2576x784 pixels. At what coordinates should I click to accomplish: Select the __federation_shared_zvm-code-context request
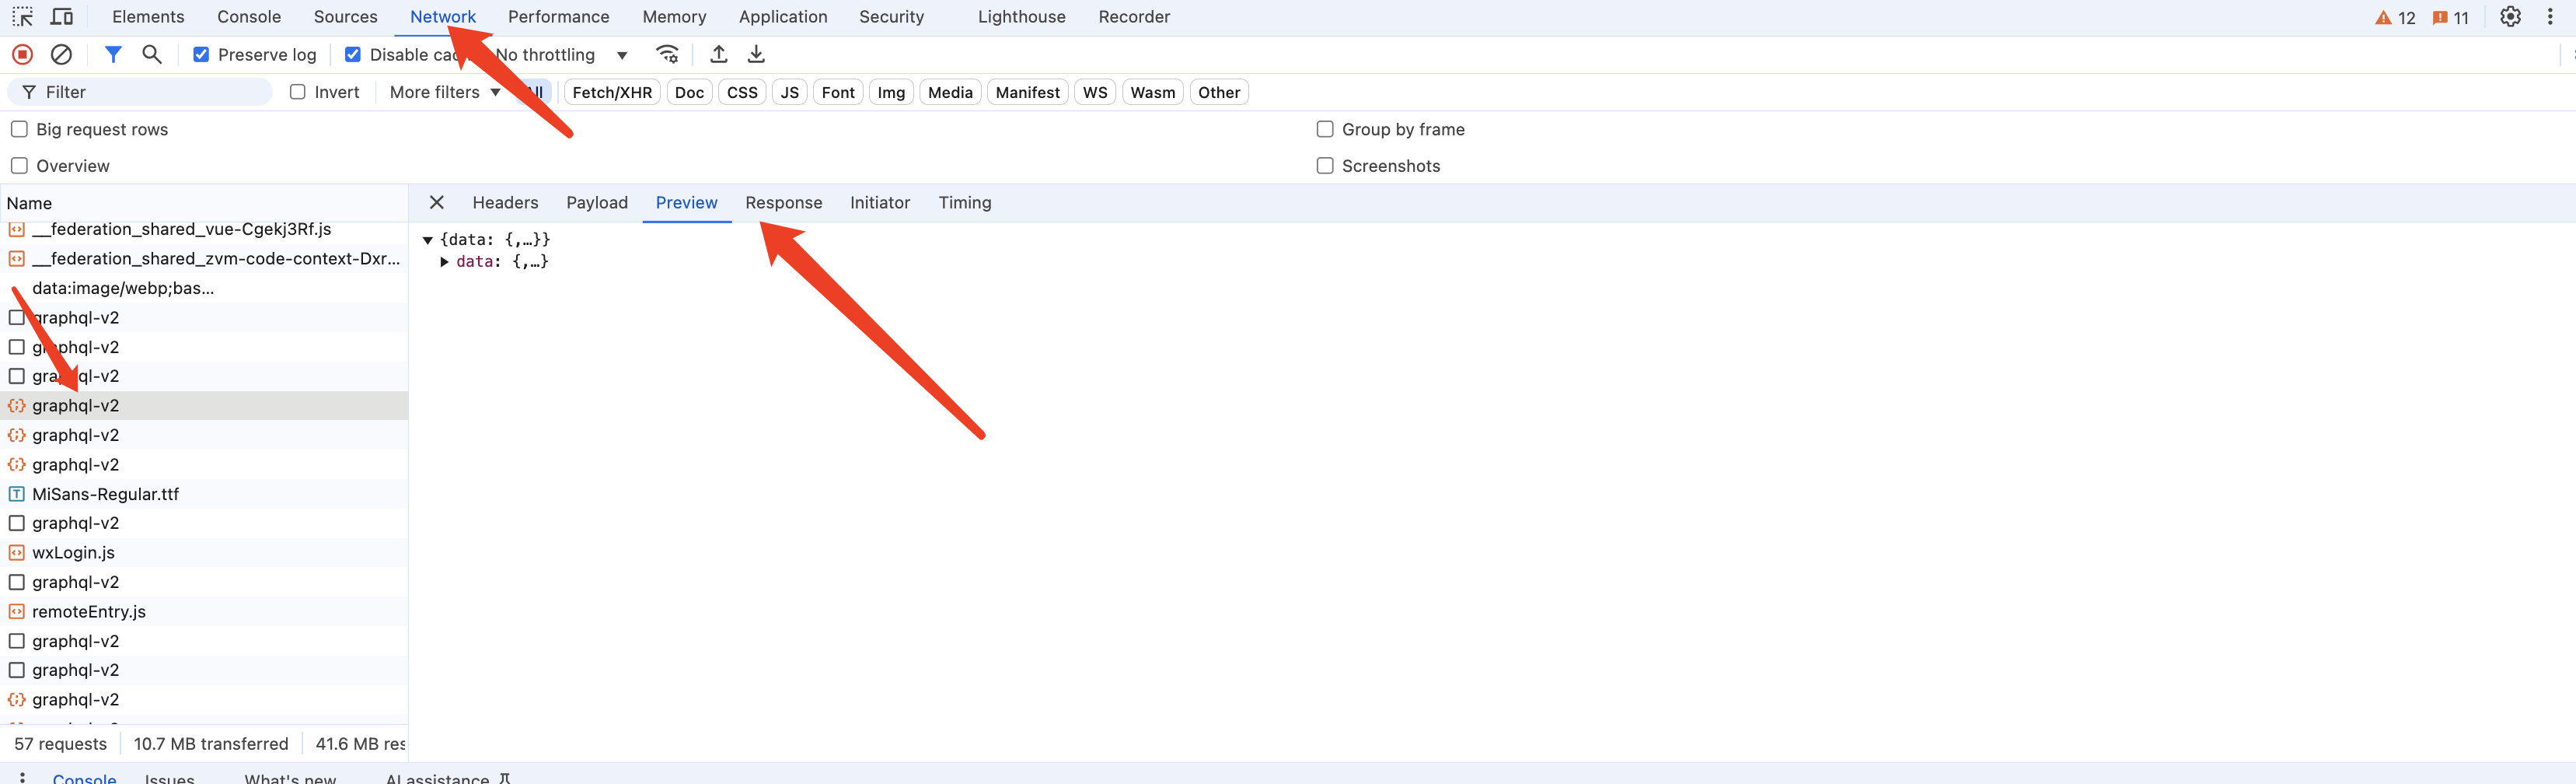pyautogui.click(x=204, y=259)
